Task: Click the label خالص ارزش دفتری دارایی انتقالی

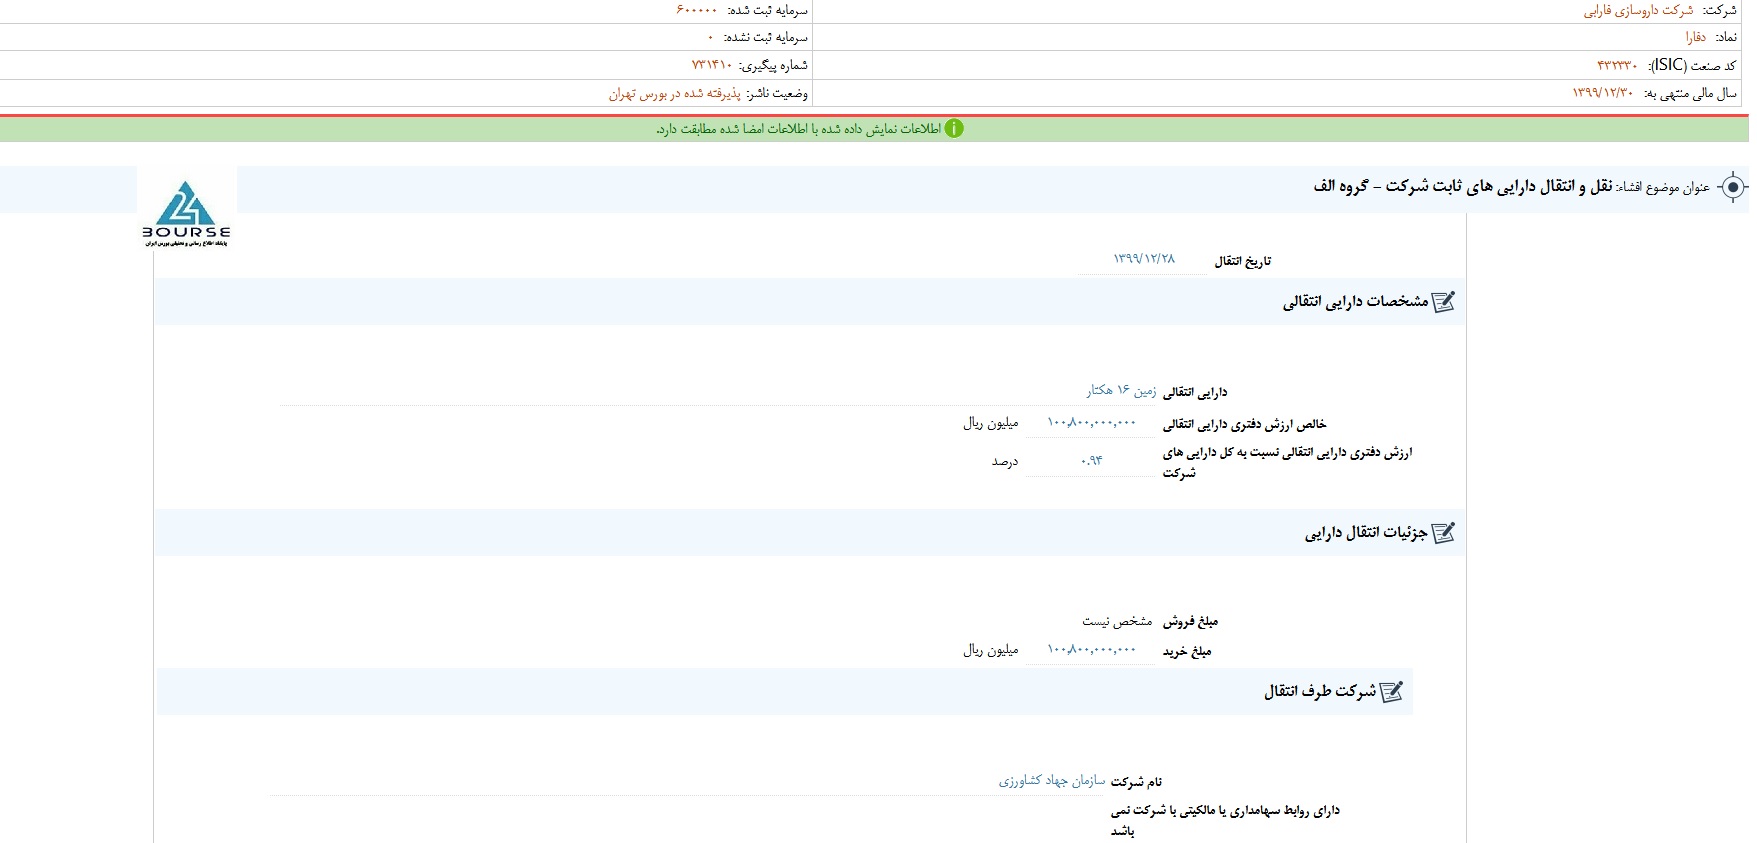Action: [x=1245, y=424]
